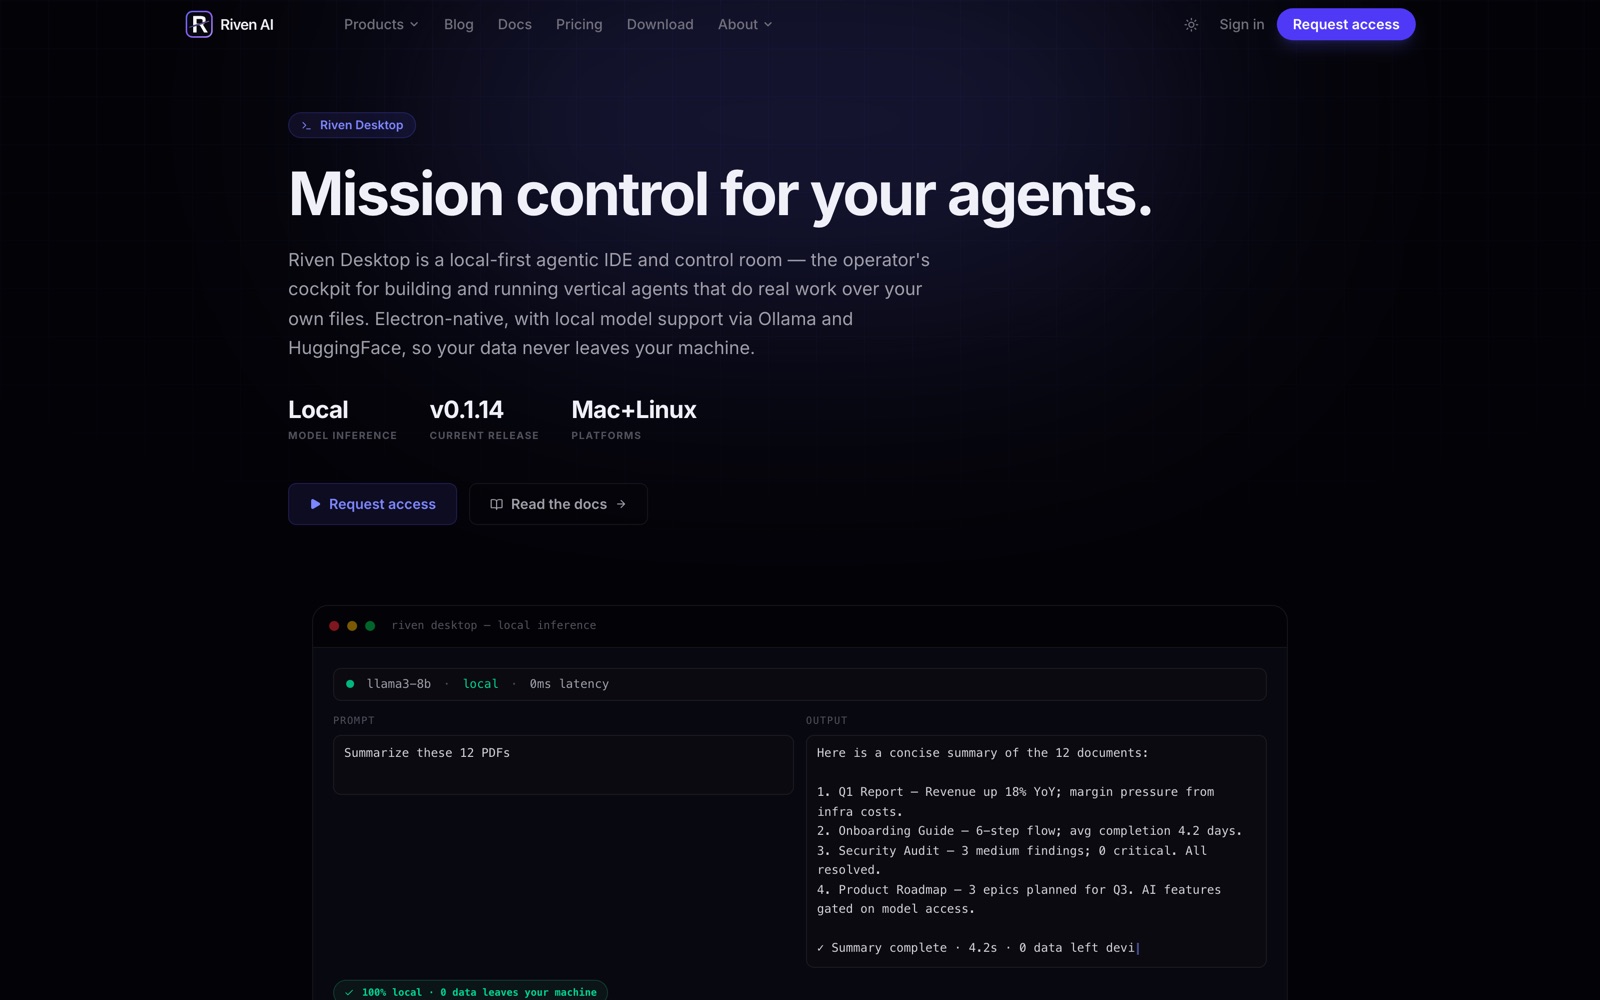1600x1000 pixels.
Task: Click the '100% local' checkmark badge
Action: point(470,992)
